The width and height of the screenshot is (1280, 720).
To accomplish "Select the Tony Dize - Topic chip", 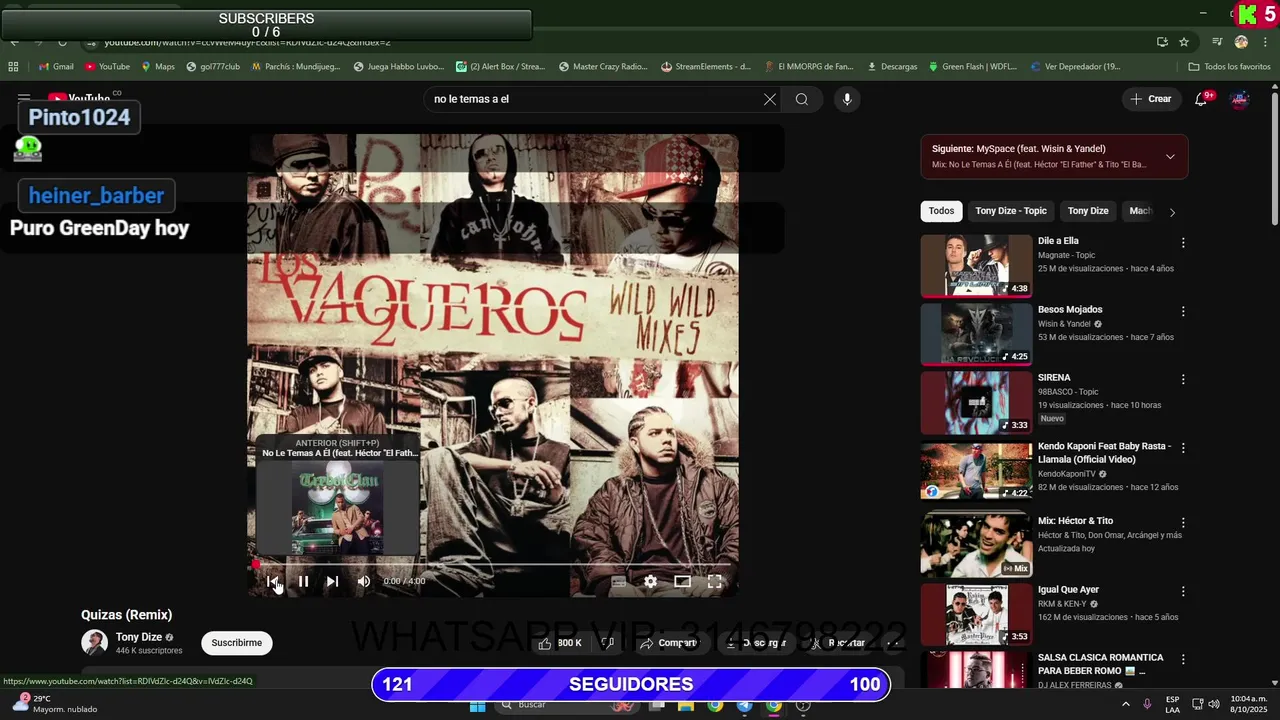I will click(x=1011, y=211).
